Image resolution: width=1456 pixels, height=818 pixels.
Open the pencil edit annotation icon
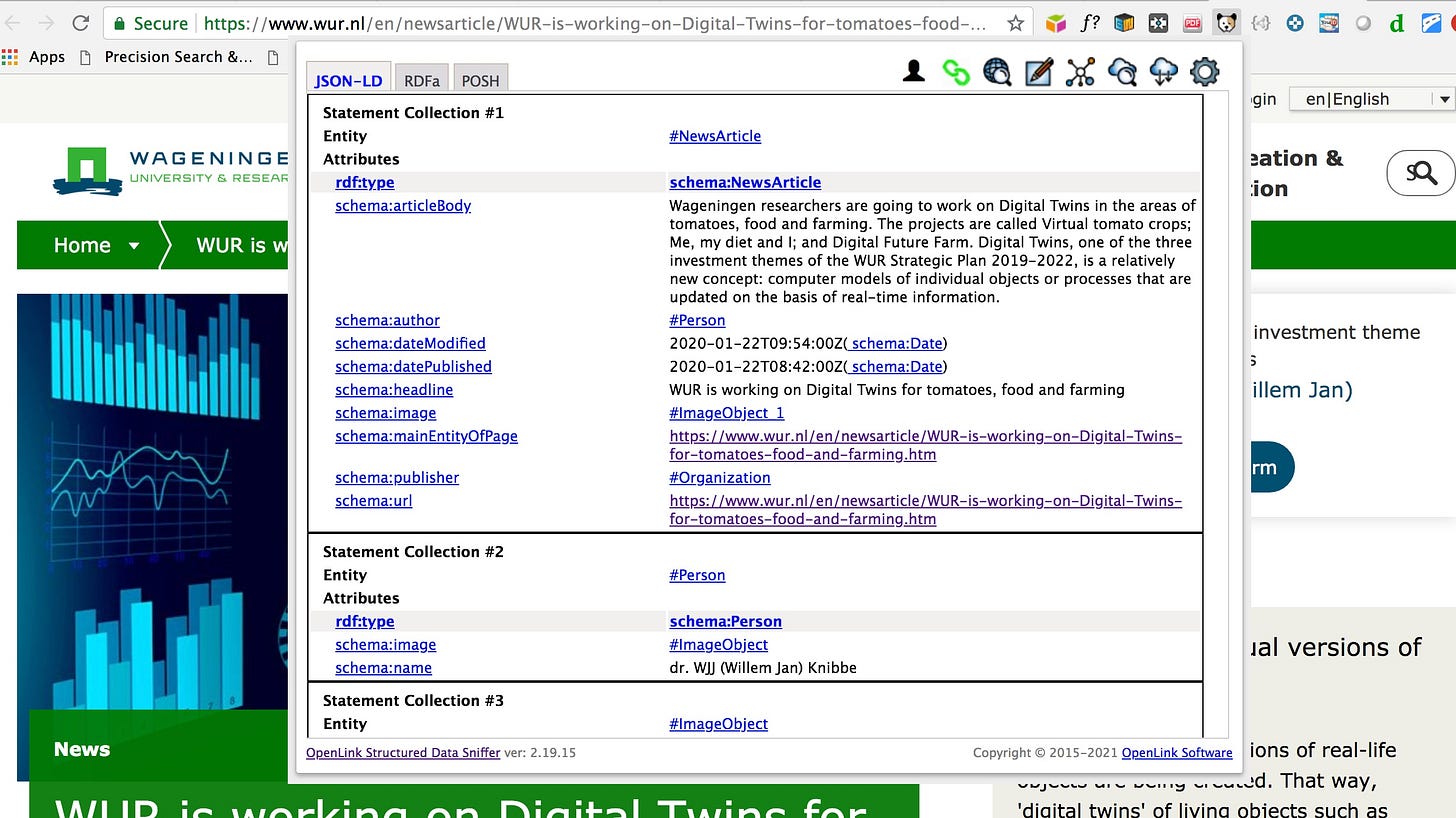(x=1039, y=71)
